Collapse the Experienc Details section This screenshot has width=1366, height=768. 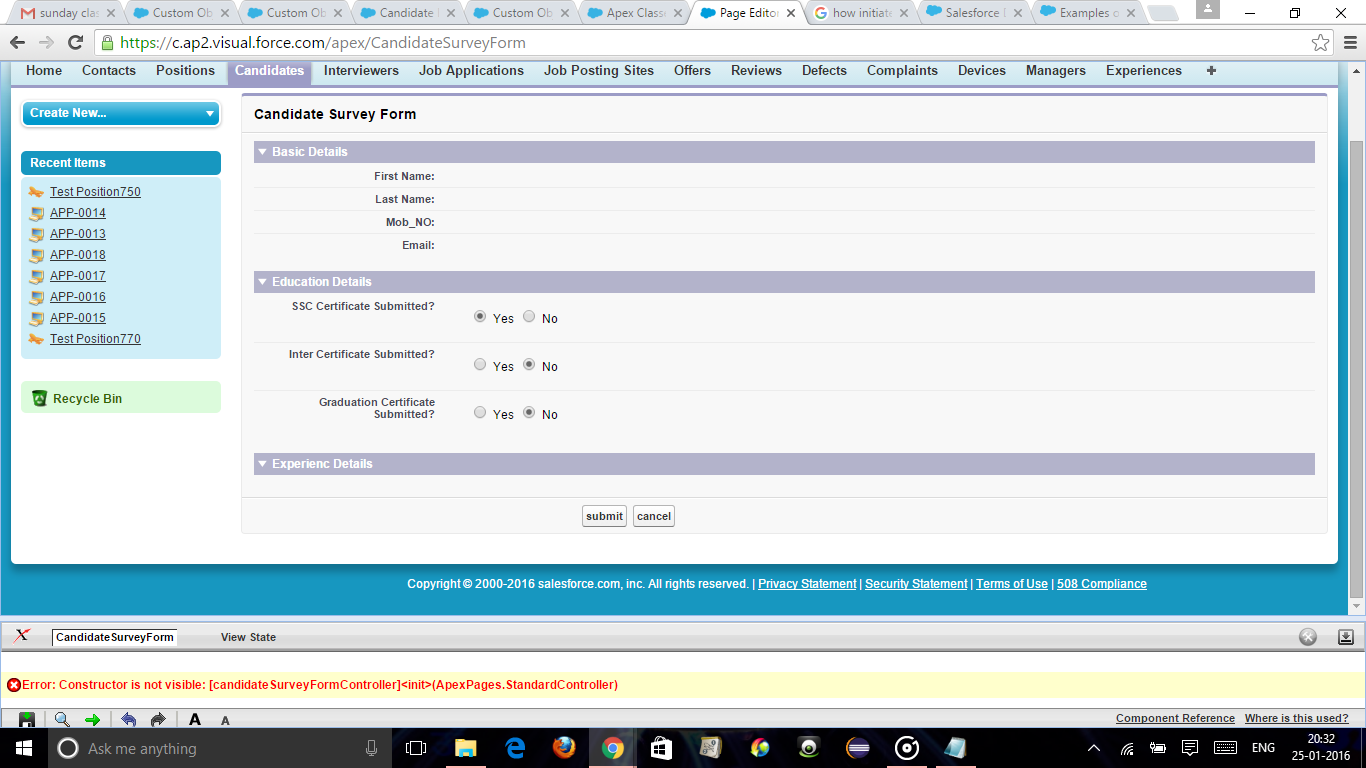262,464
